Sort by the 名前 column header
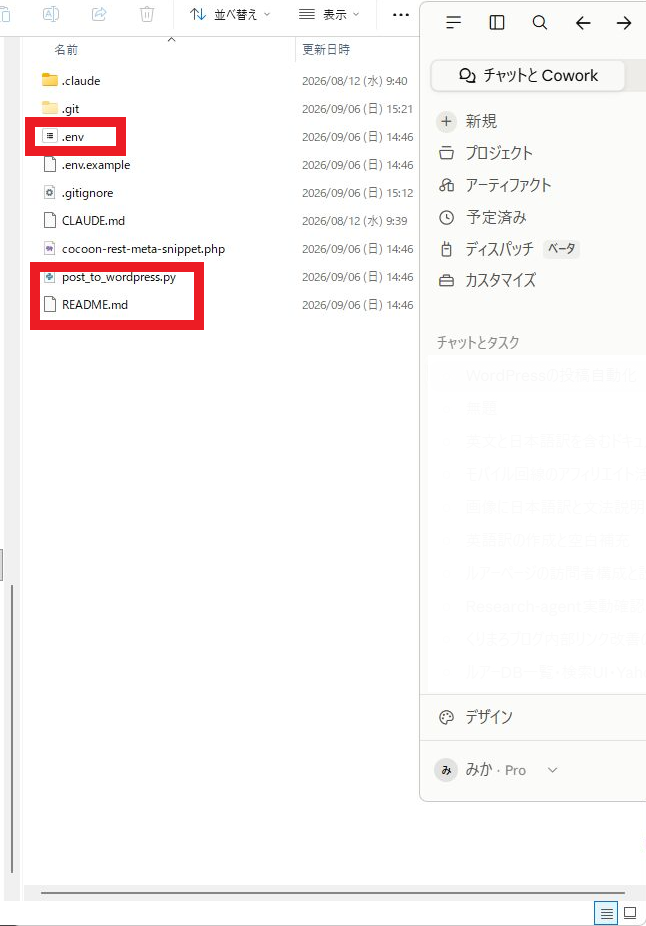This screenshot has width=646, height=926. tap(66, 50)
